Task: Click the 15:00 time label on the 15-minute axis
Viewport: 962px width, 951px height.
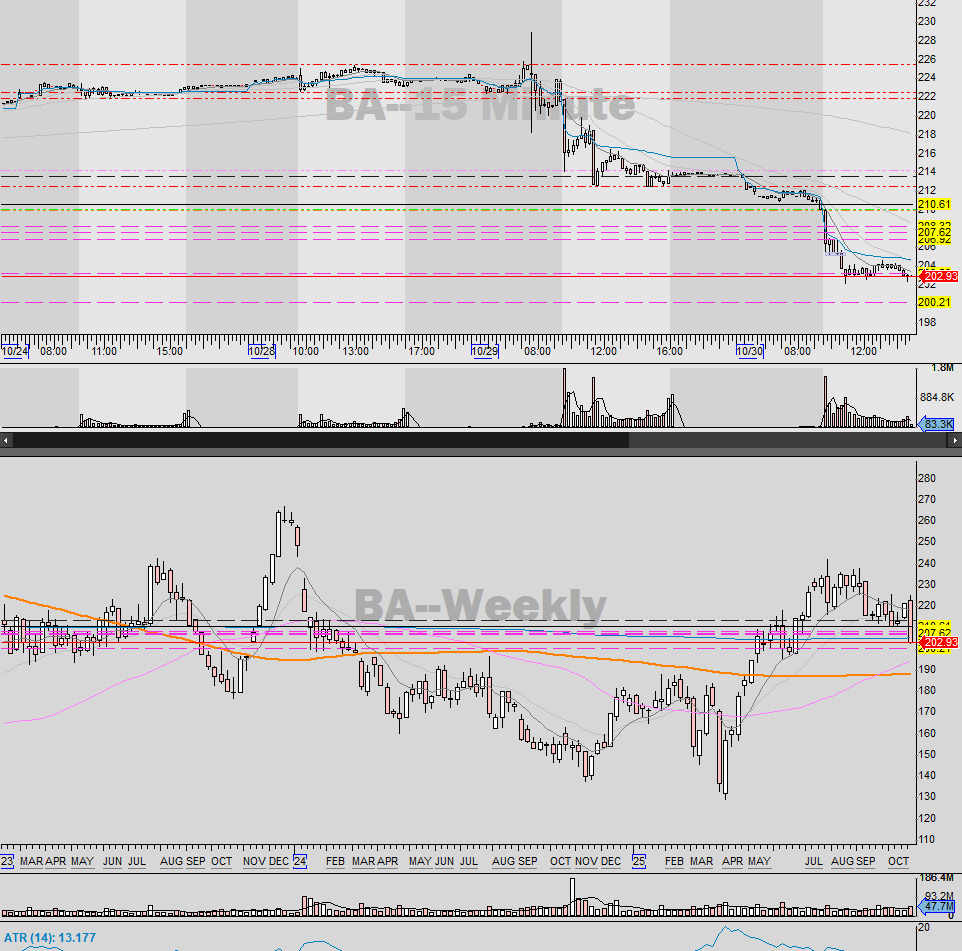Action: (169, 351)
